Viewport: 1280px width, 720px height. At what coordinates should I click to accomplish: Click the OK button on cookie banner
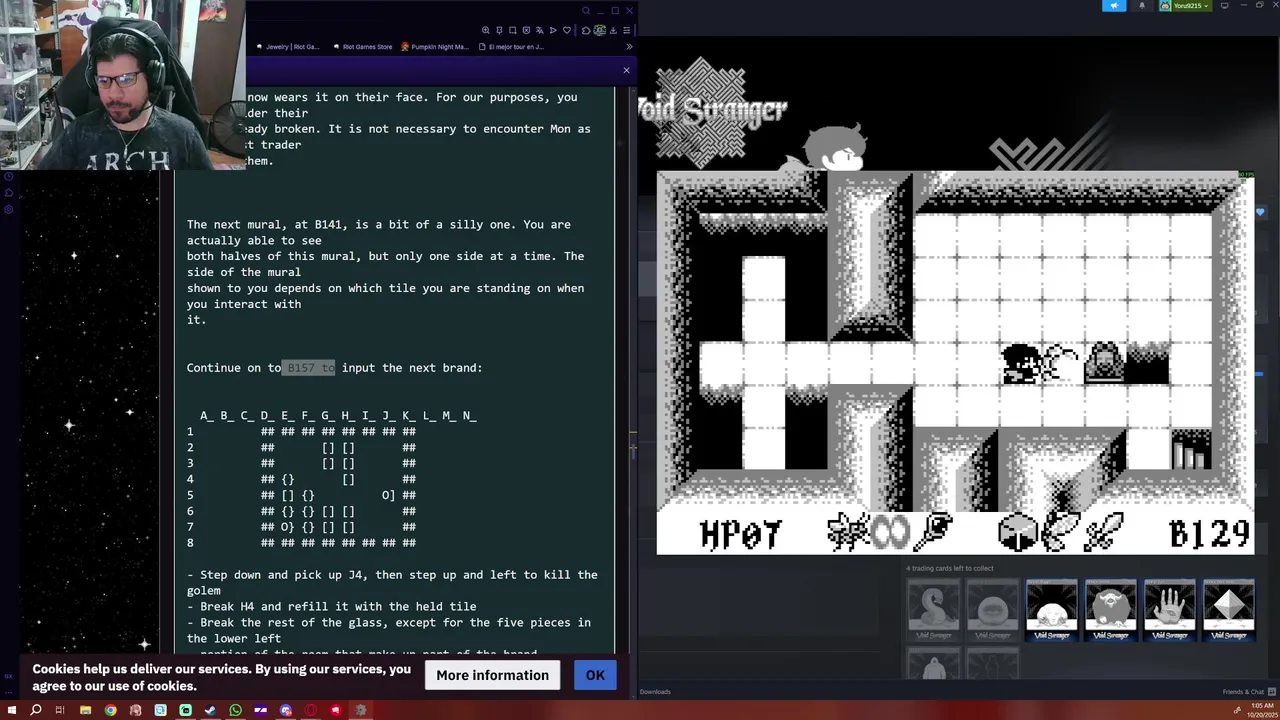coord(595,675)
